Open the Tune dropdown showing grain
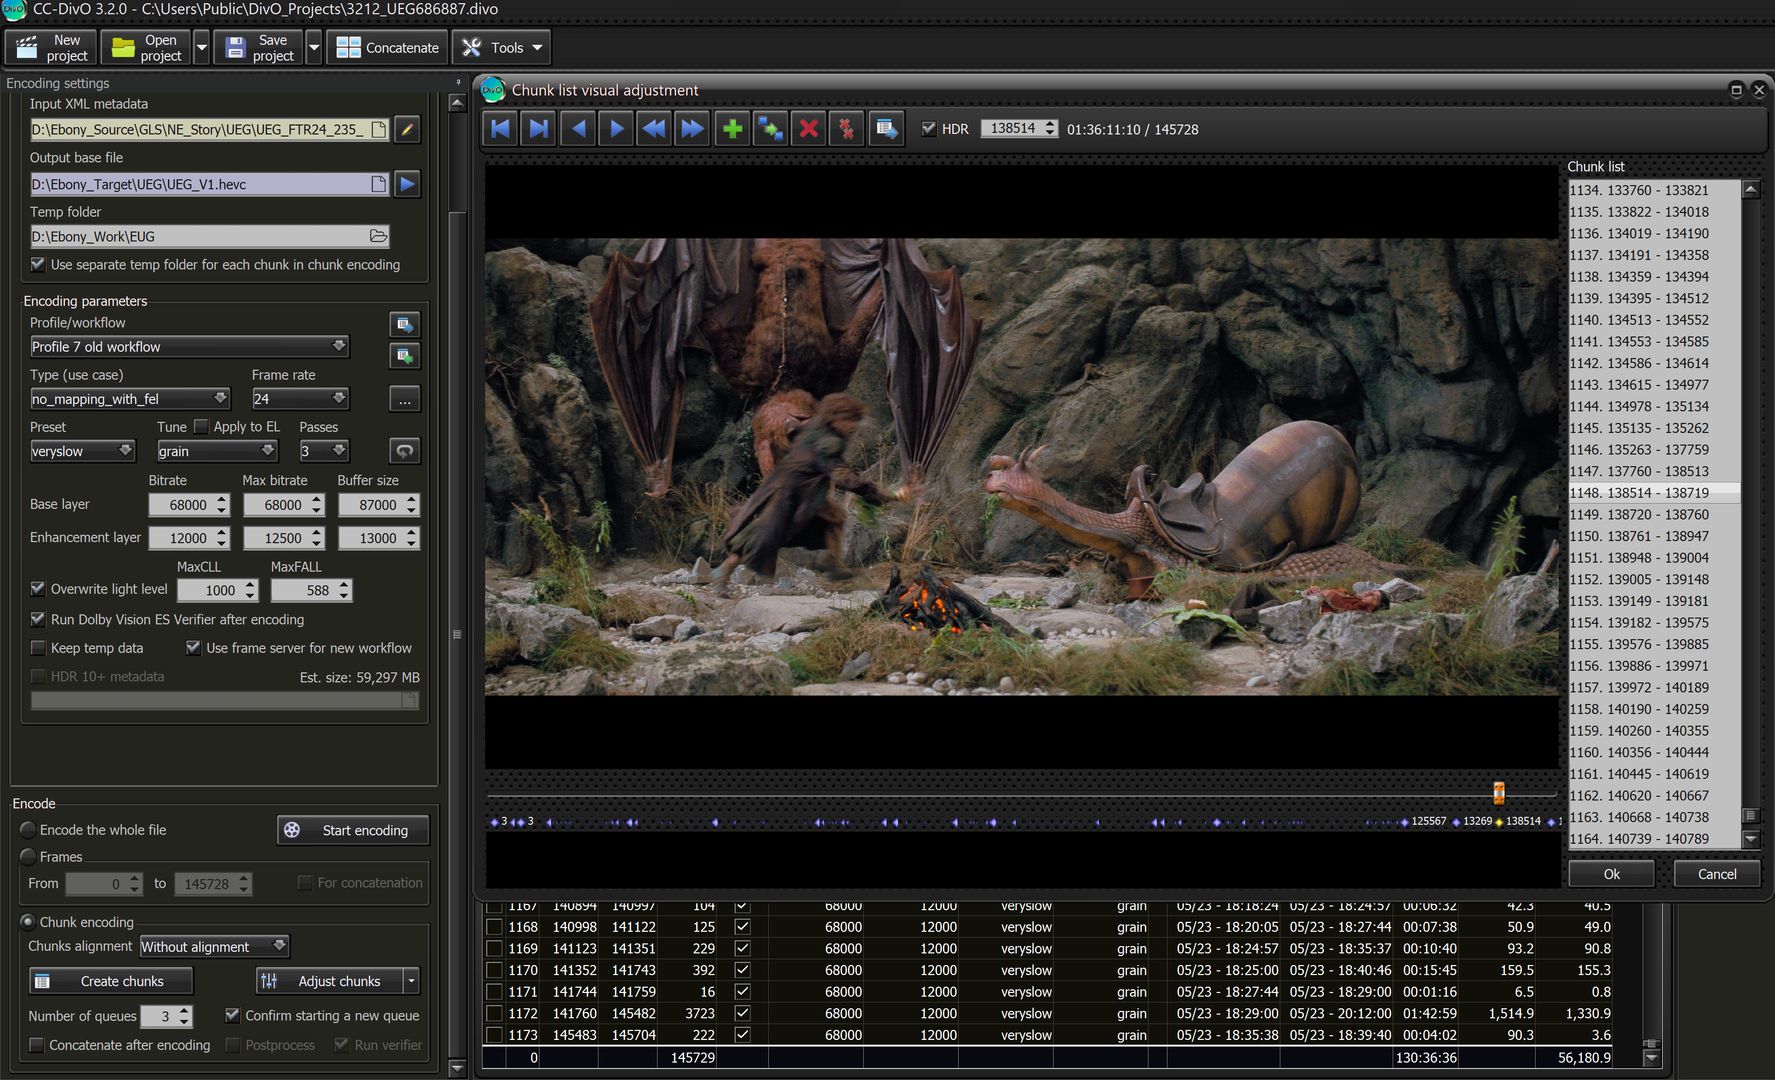Screen dimensions: 1775x1080 pyautogui.click(x=216, y=451)
